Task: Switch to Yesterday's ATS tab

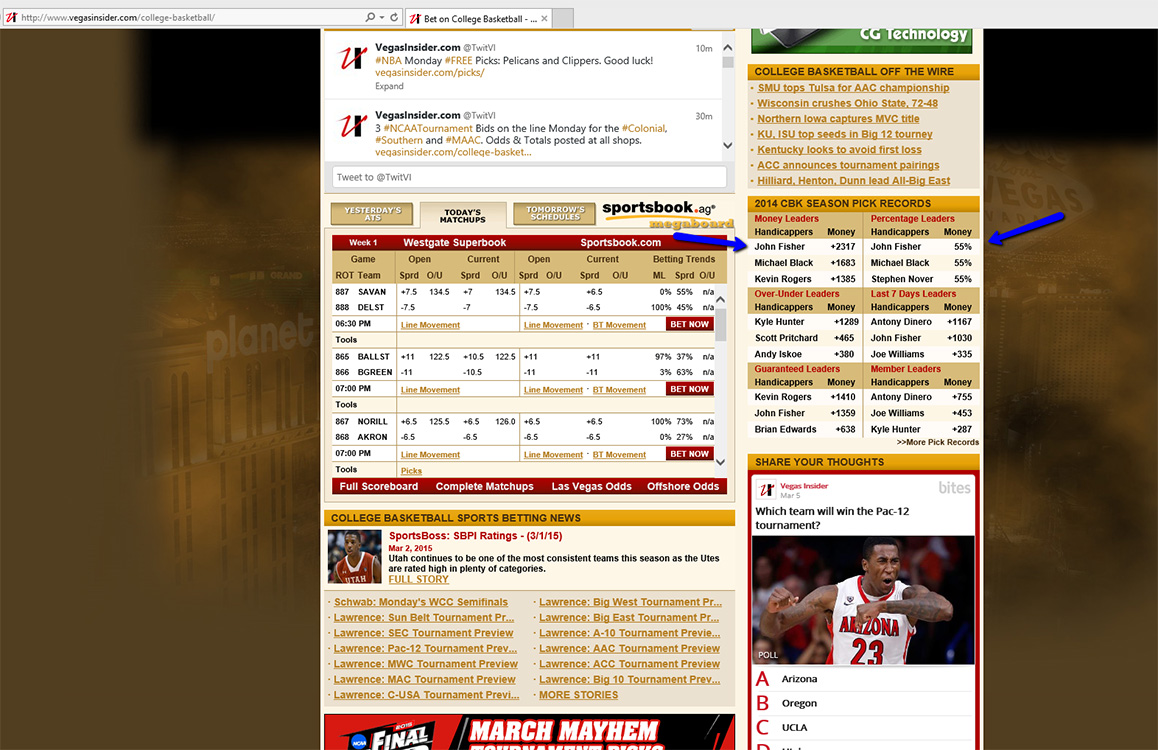Action: [x=372, y=214]
